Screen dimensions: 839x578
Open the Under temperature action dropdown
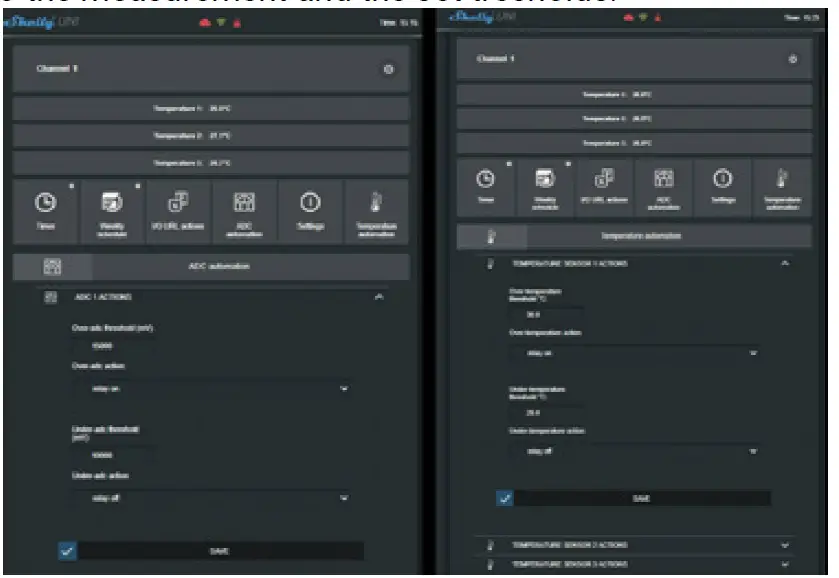pos(635,451)
